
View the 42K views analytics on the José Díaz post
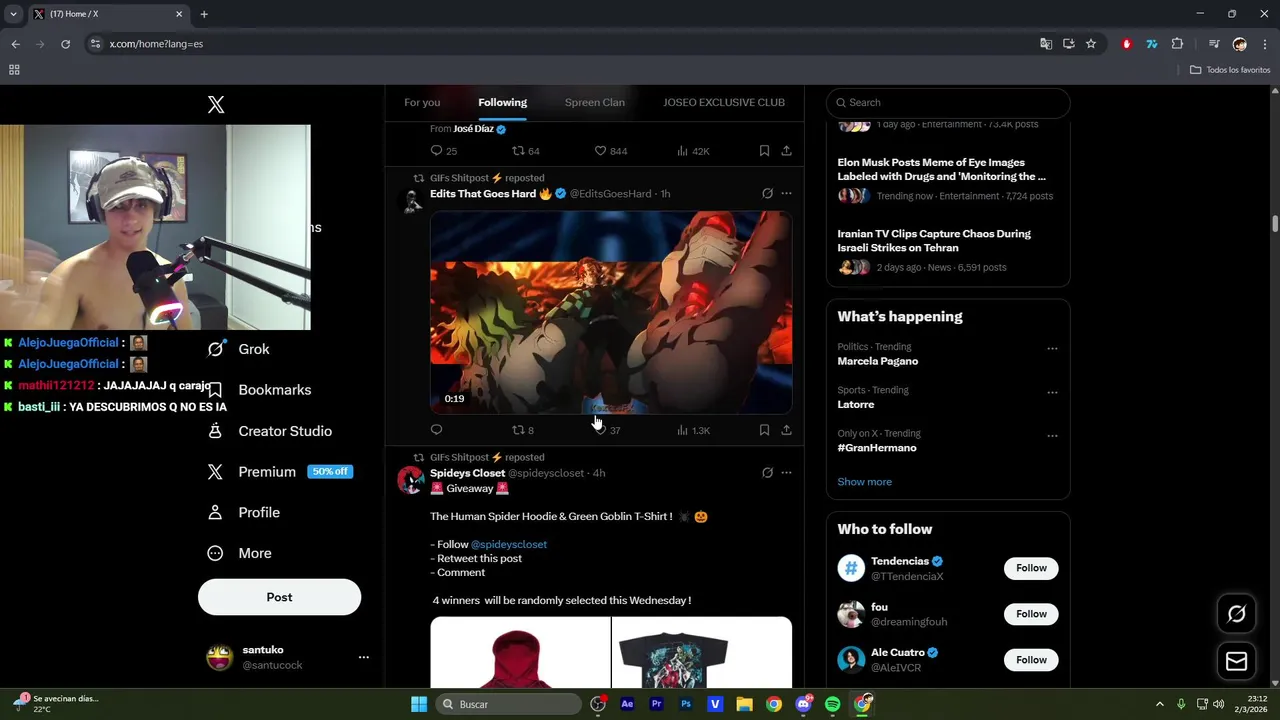coord(693,151)
